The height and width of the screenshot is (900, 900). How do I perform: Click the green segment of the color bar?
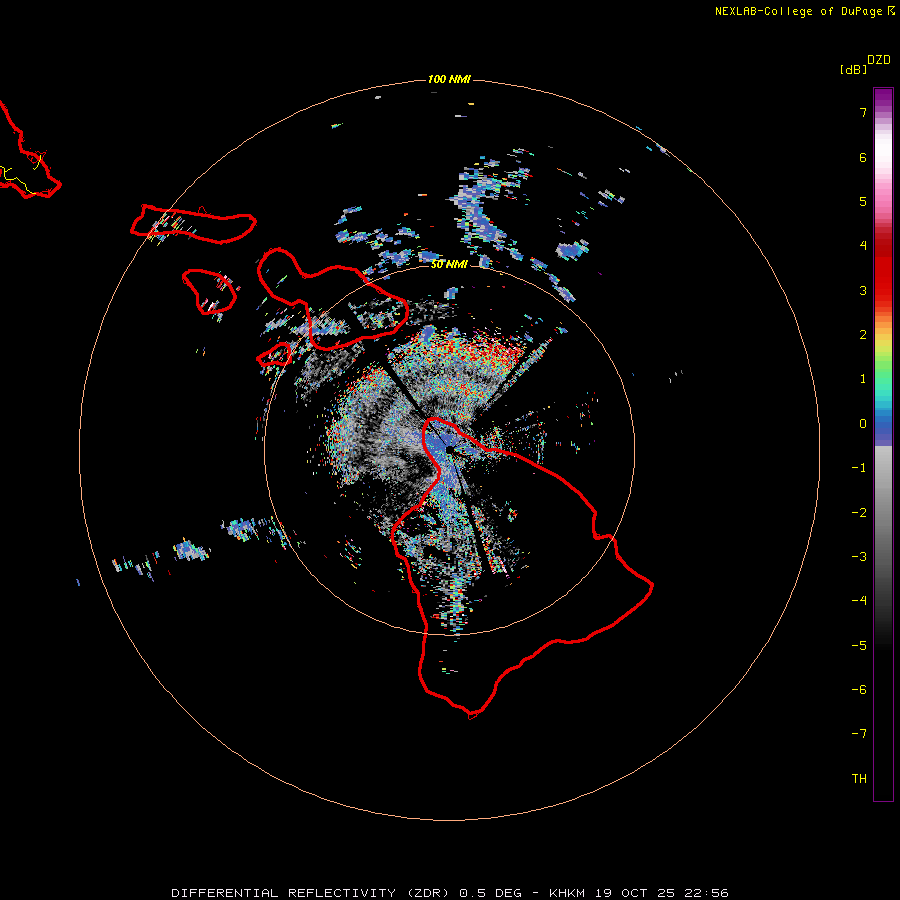point(883,370)
